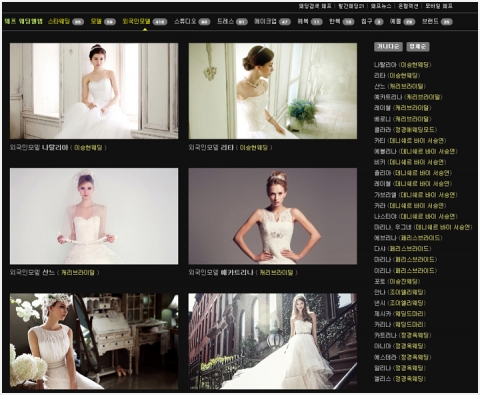Select 레이첼 (데니쉐르 바이 서승연) in the list

413,184
